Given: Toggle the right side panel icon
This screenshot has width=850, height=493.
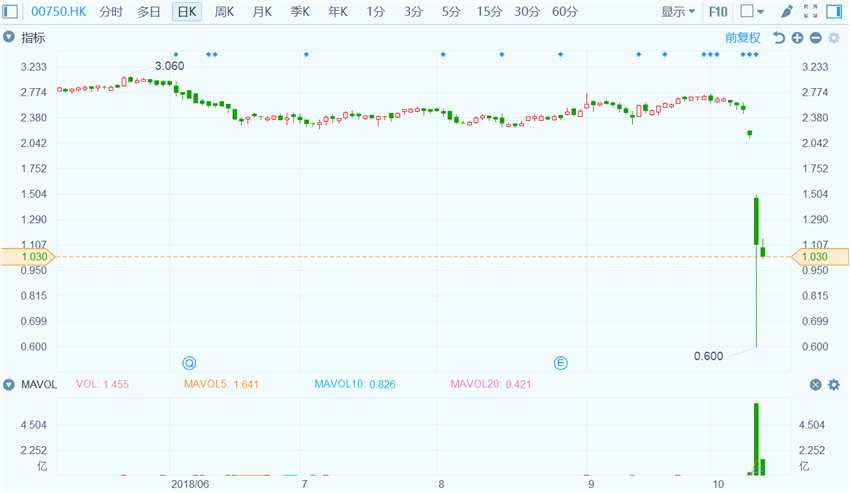Looking at the screenshot, I should (834, 11).
